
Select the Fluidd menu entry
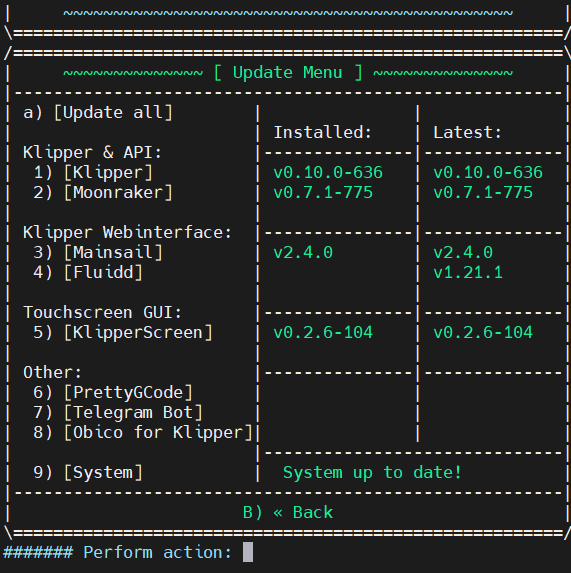(88, 273)
